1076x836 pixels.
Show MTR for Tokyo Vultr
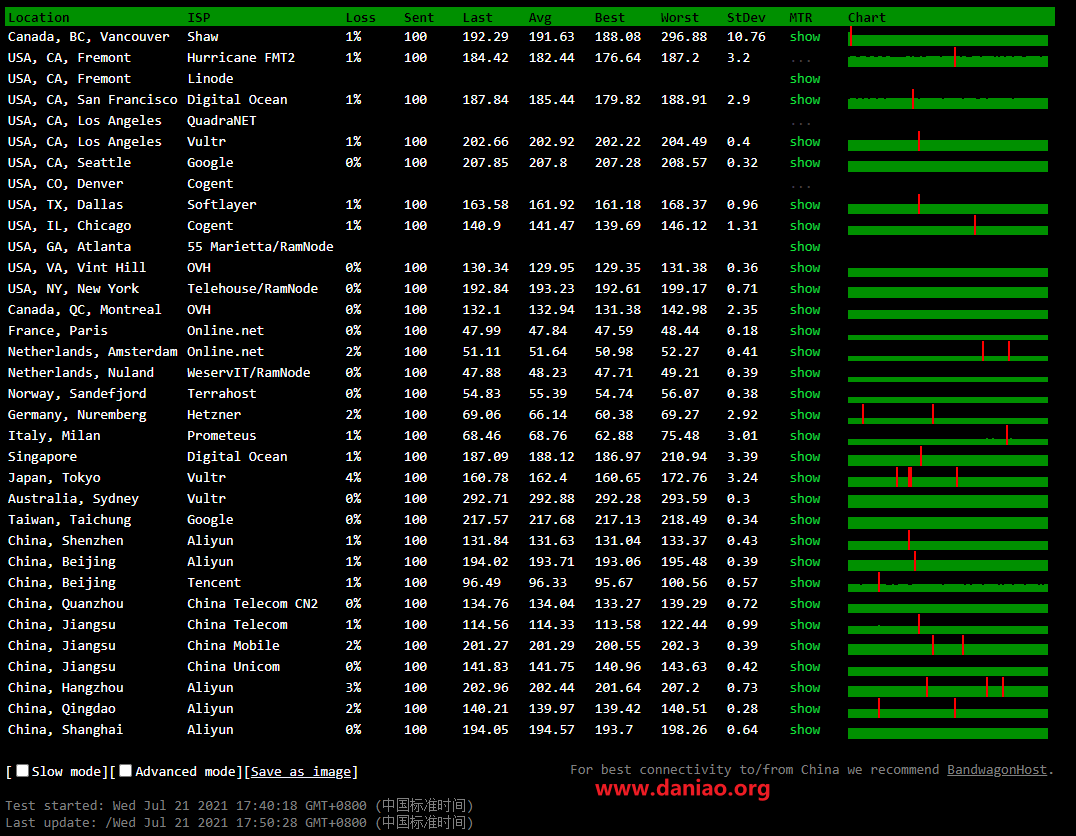click(805, 478)
